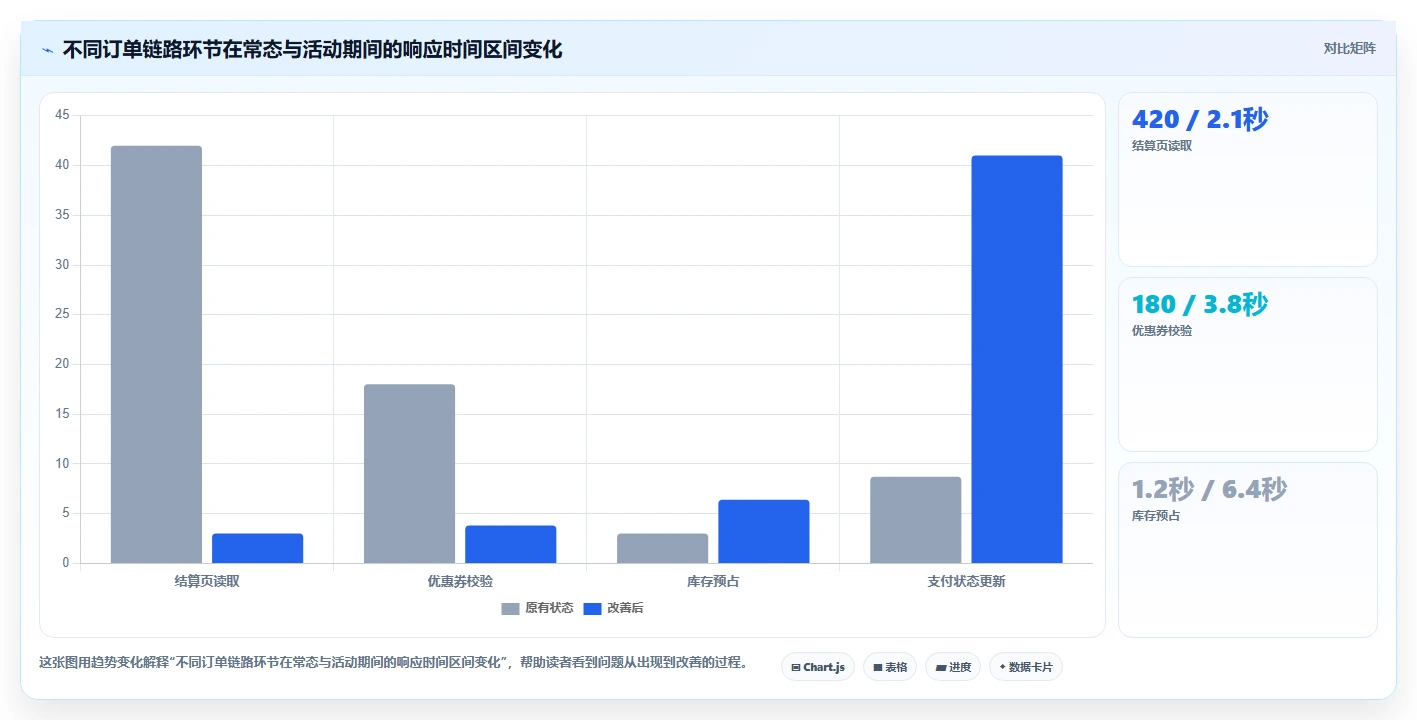Viewport: 1417px width, 720px height.
Task: Click the 库存预占 x-axis label
Action: [713, 581]
